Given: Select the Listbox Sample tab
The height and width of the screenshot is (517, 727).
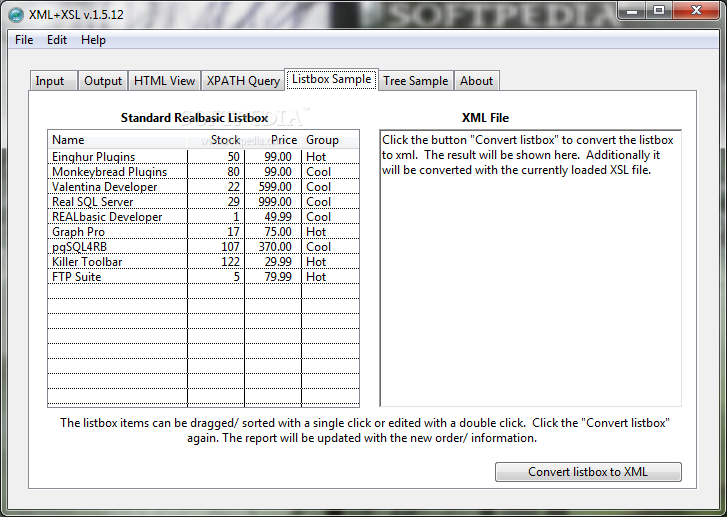Looking at the screenshot, I should [x=332, y=79].
